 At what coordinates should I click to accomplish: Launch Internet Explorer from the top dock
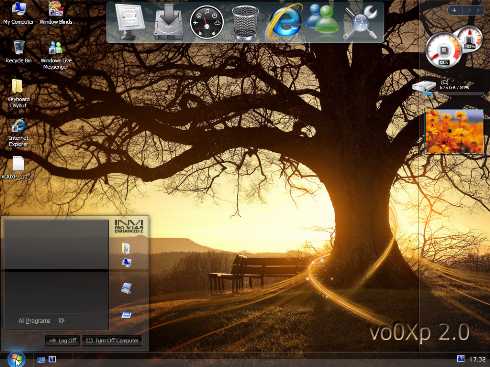coord(284,22)
